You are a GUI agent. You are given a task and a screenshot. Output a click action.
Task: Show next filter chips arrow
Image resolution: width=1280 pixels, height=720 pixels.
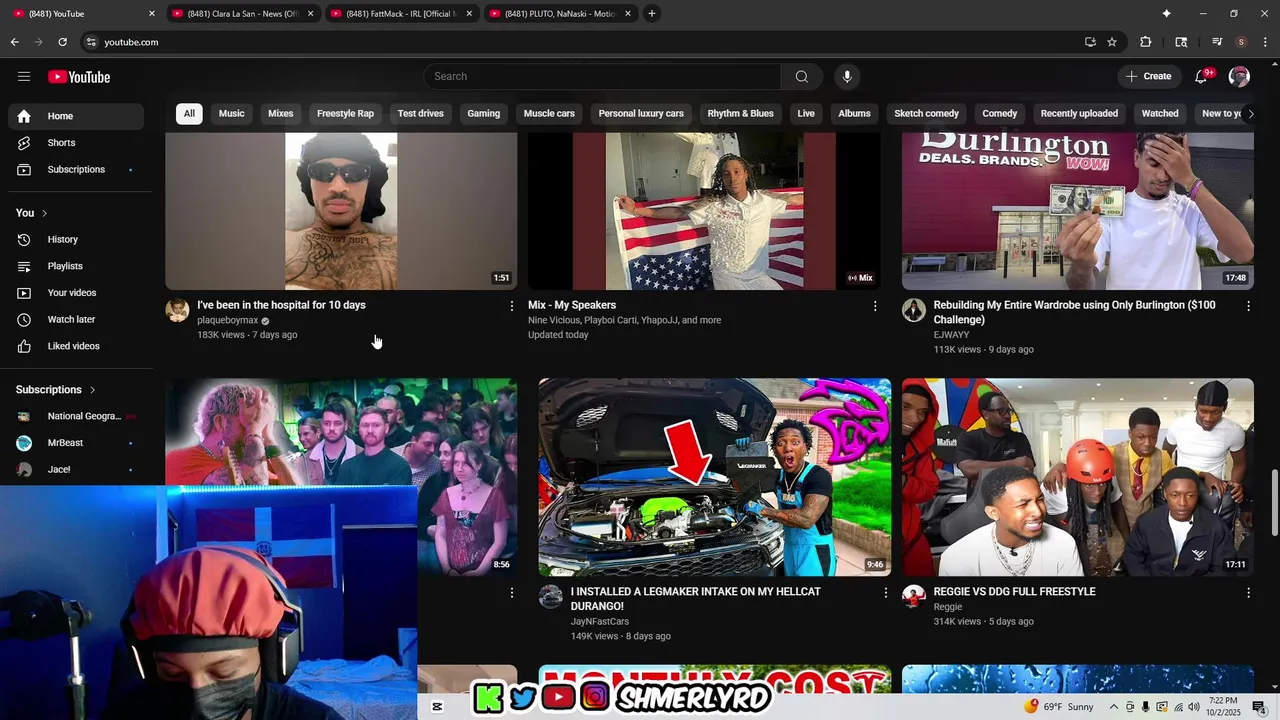pyautogui.click(x=1250, y=114)
